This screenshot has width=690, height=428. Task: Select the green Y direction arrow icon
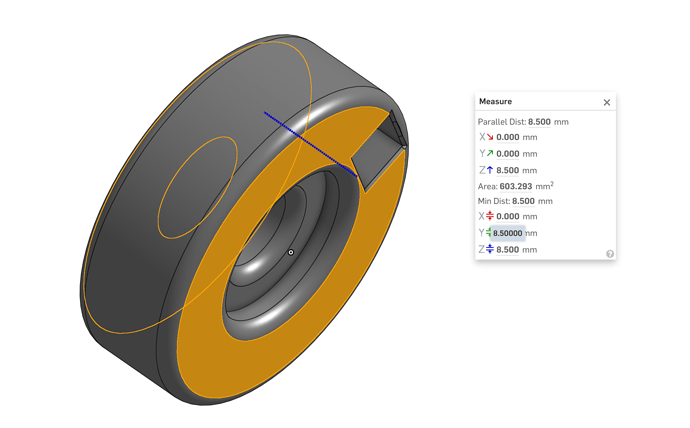[x=490, y=154]
